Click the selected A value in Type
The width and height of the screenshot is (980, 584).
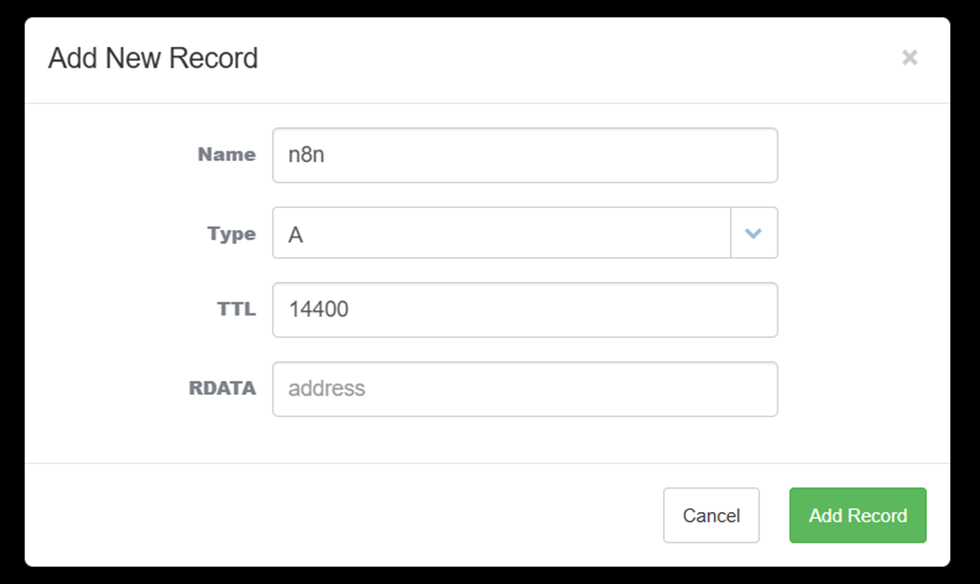coord(296,234)
